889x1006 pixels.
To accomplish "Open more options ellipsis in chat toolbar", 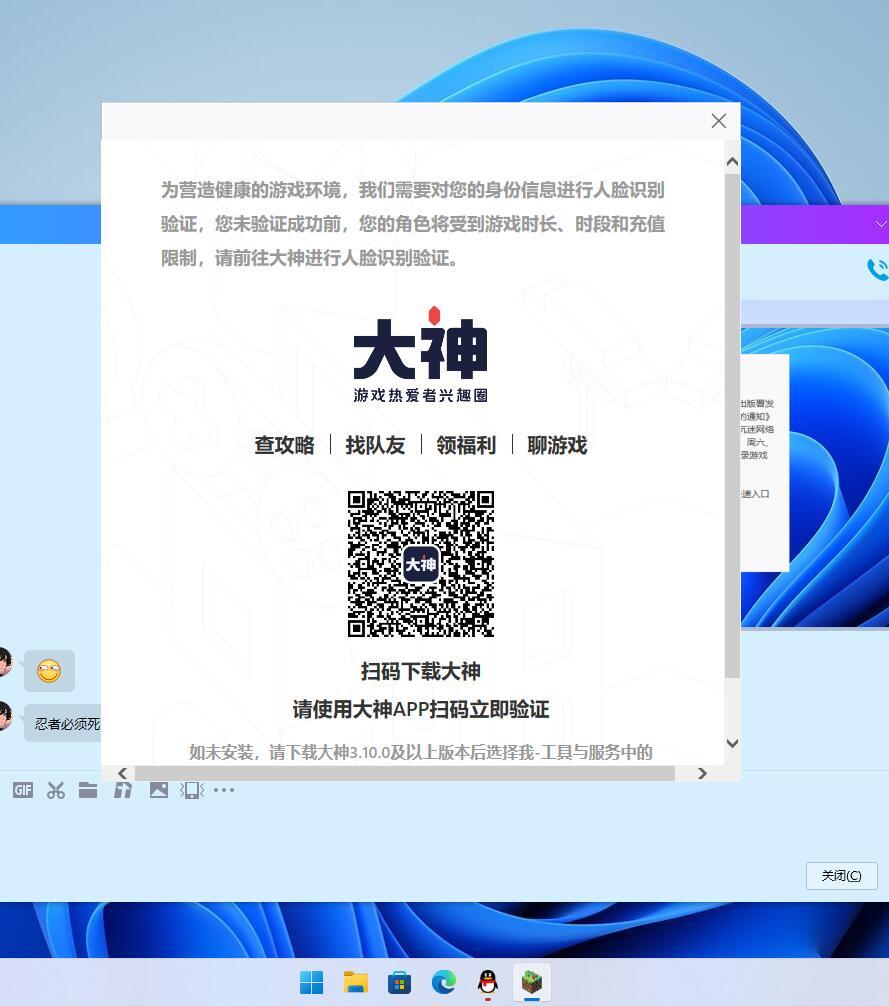I will coord(224,790).
